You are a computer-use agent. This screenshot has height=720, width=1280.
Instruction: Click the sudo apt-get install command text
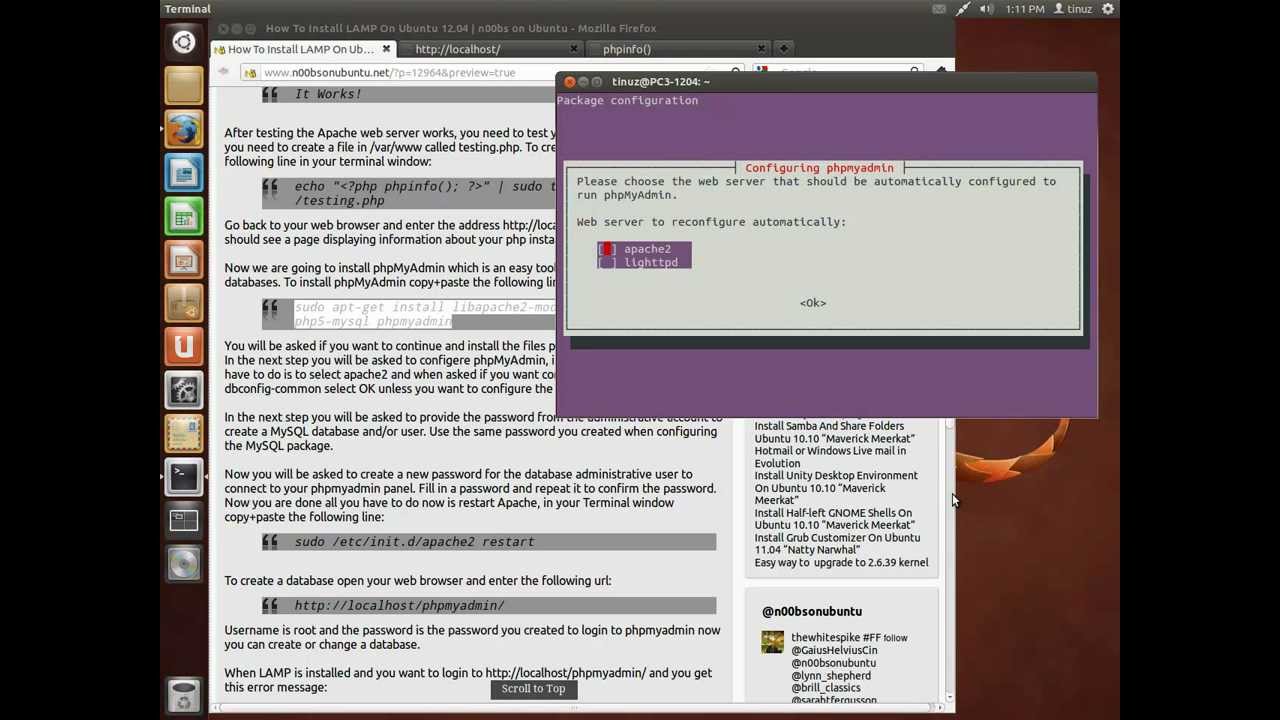coord(424,314)
